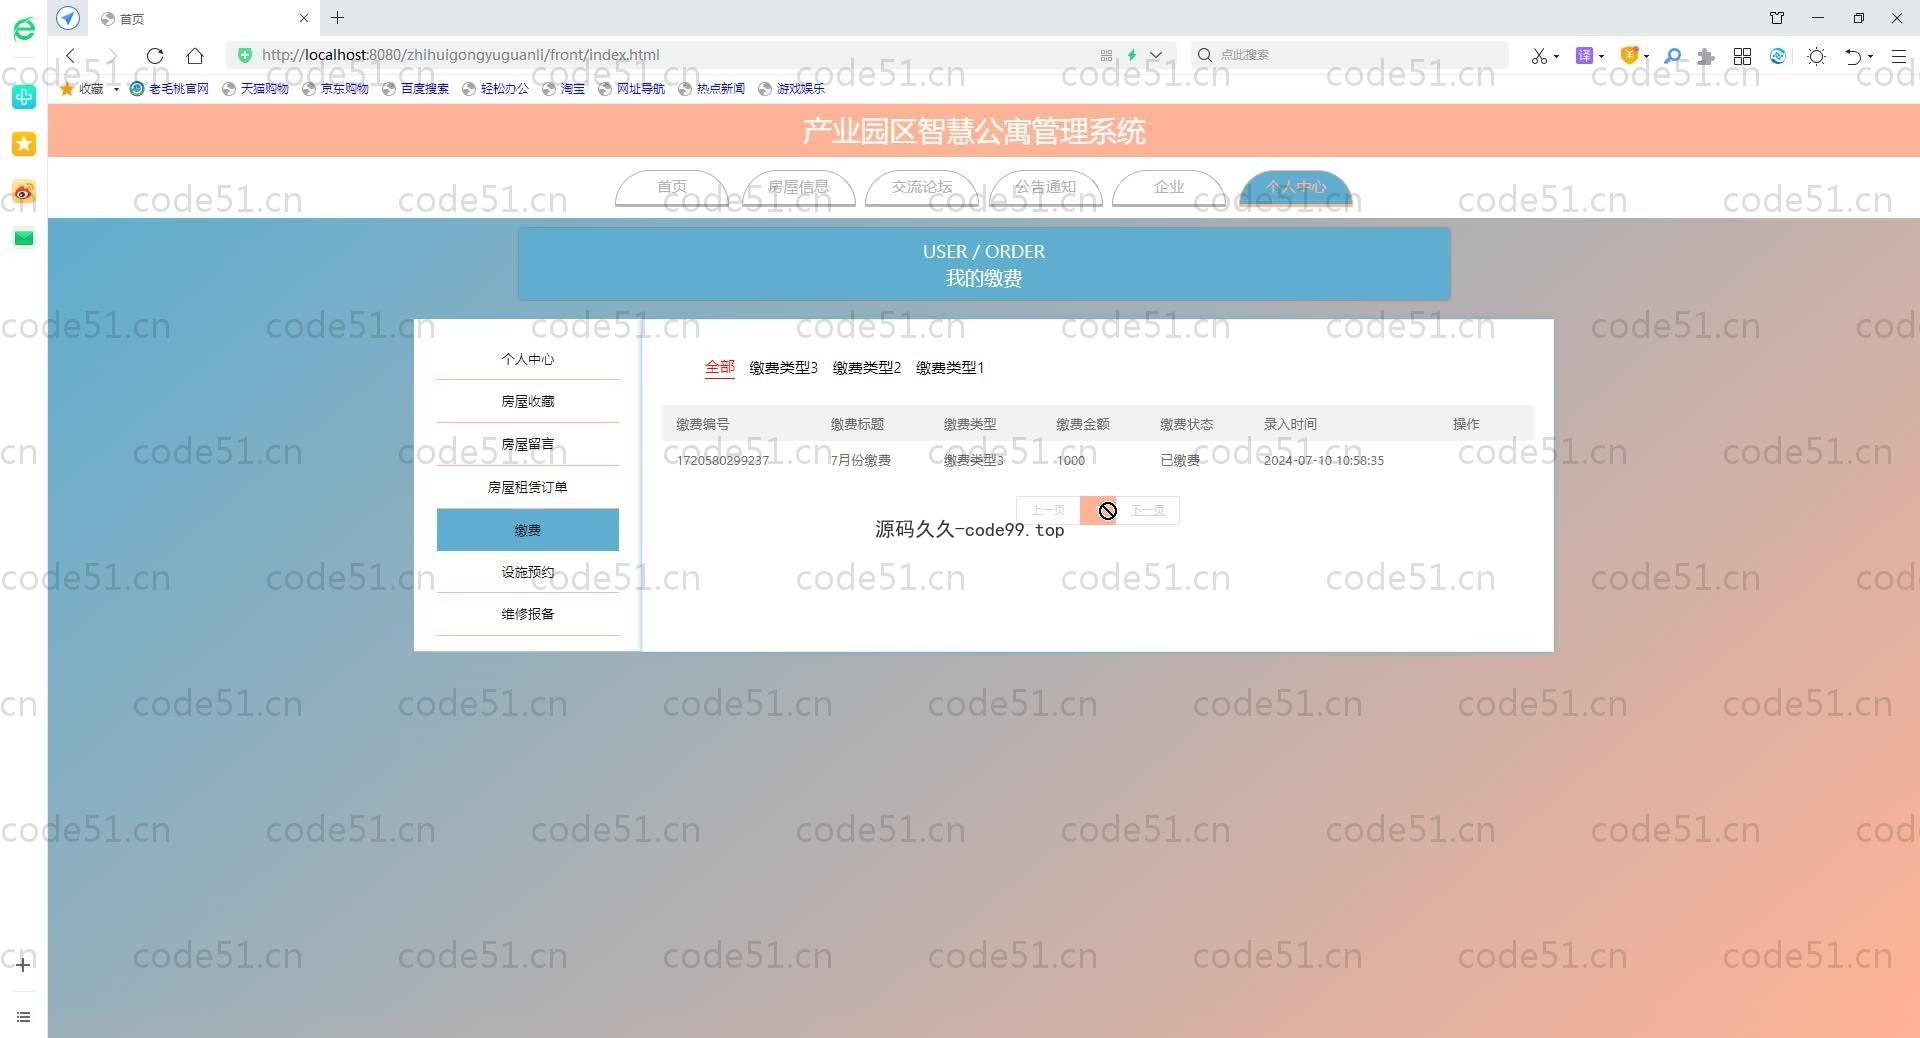
Task: Click the skin/shirt icon in title bar
Action: [x=1777, y=18]
